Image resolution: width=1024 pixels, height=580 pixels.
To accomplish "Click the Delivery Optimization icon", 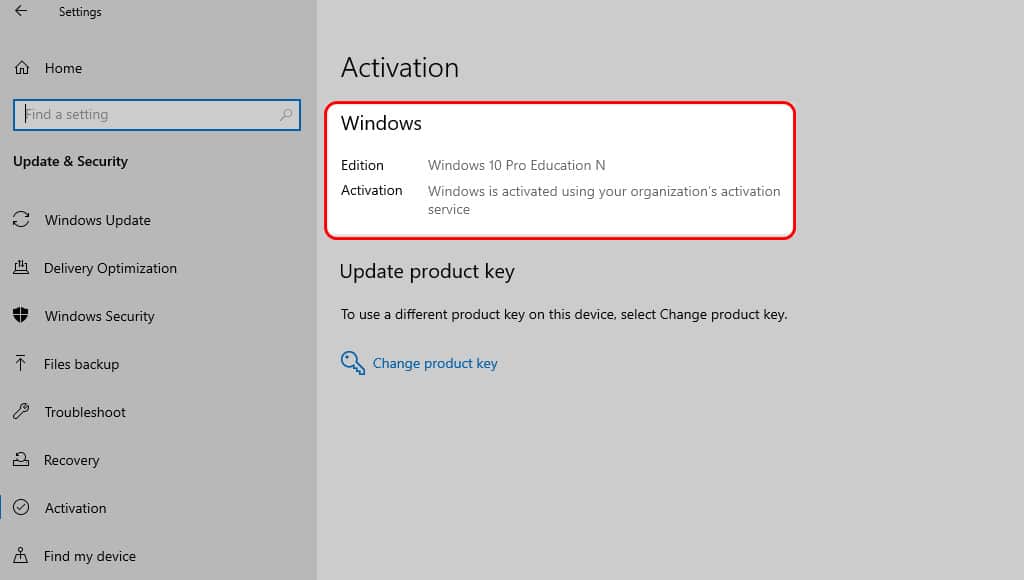I will (x=21, y=267).
